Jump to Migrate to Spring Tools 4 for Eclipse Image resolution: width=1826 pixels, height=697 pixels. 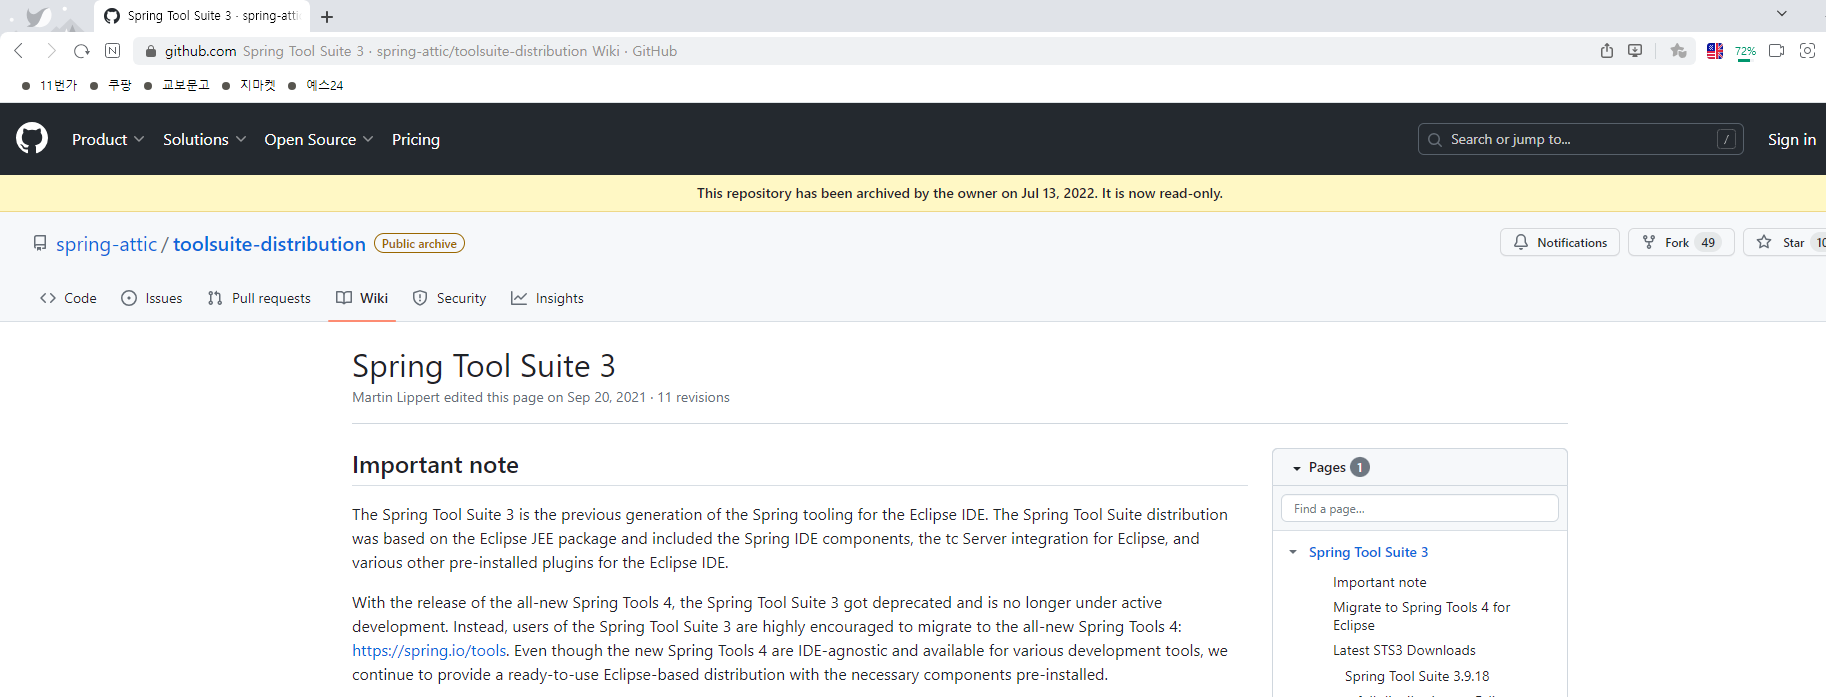1421,616
